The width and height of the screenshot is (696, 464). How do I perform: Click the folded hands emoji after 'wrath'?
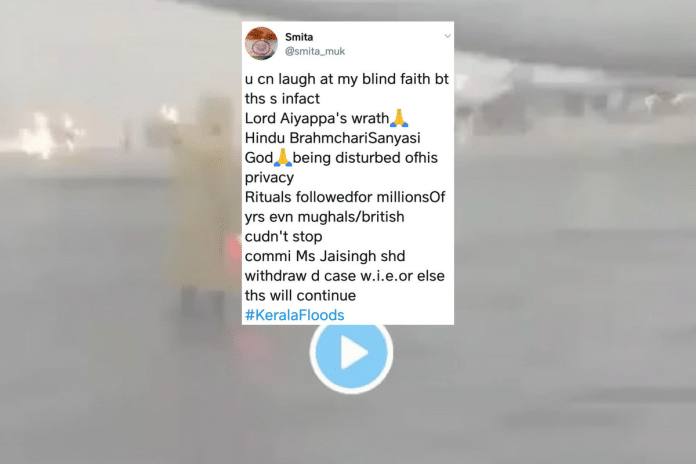pos(399,118)
